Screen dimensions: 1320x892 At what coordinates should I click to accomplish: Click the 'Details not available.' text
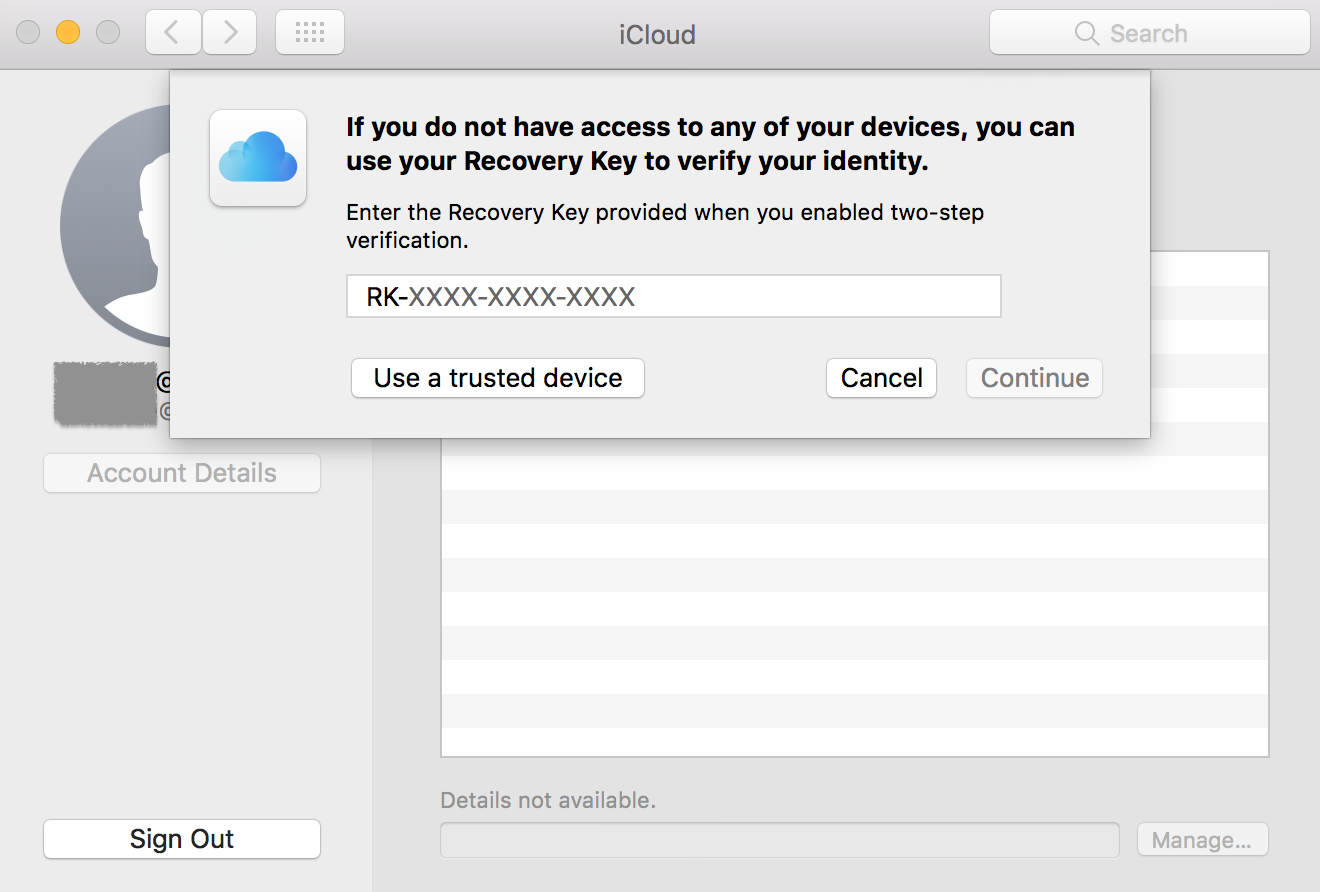pos(548,800)
